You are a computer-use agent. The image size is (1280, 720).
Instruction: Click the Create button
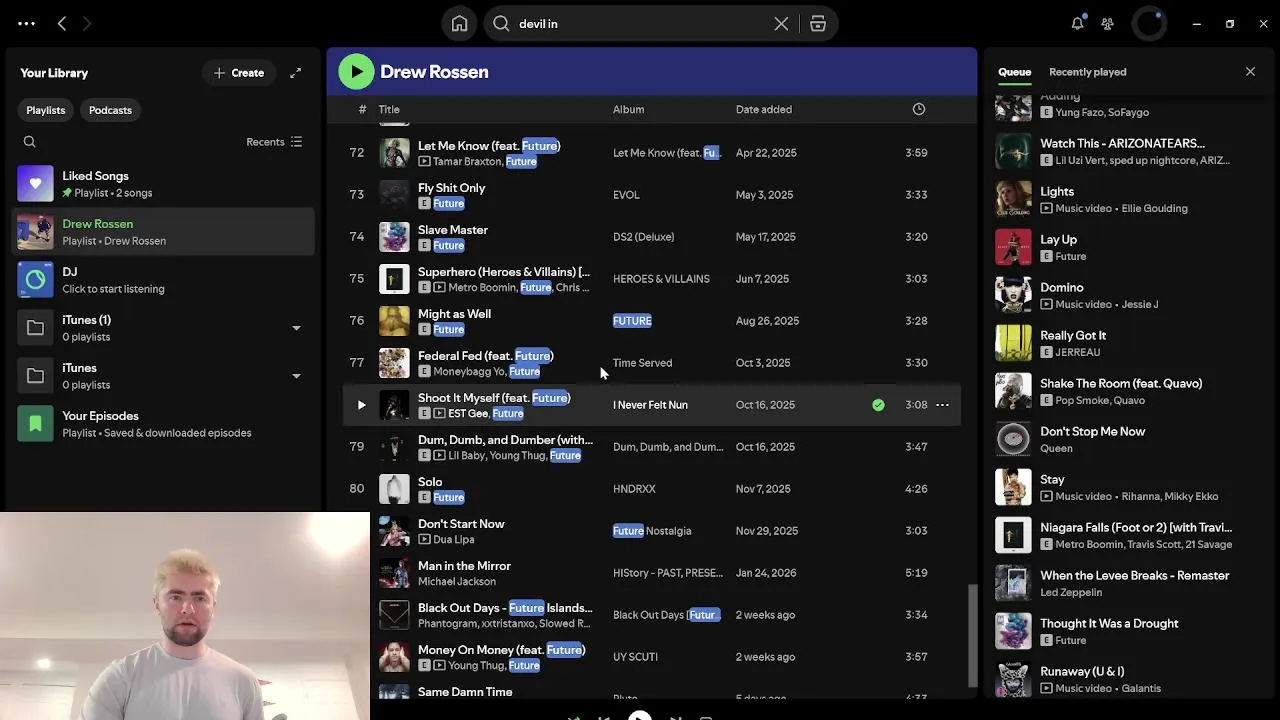point(239,73)
